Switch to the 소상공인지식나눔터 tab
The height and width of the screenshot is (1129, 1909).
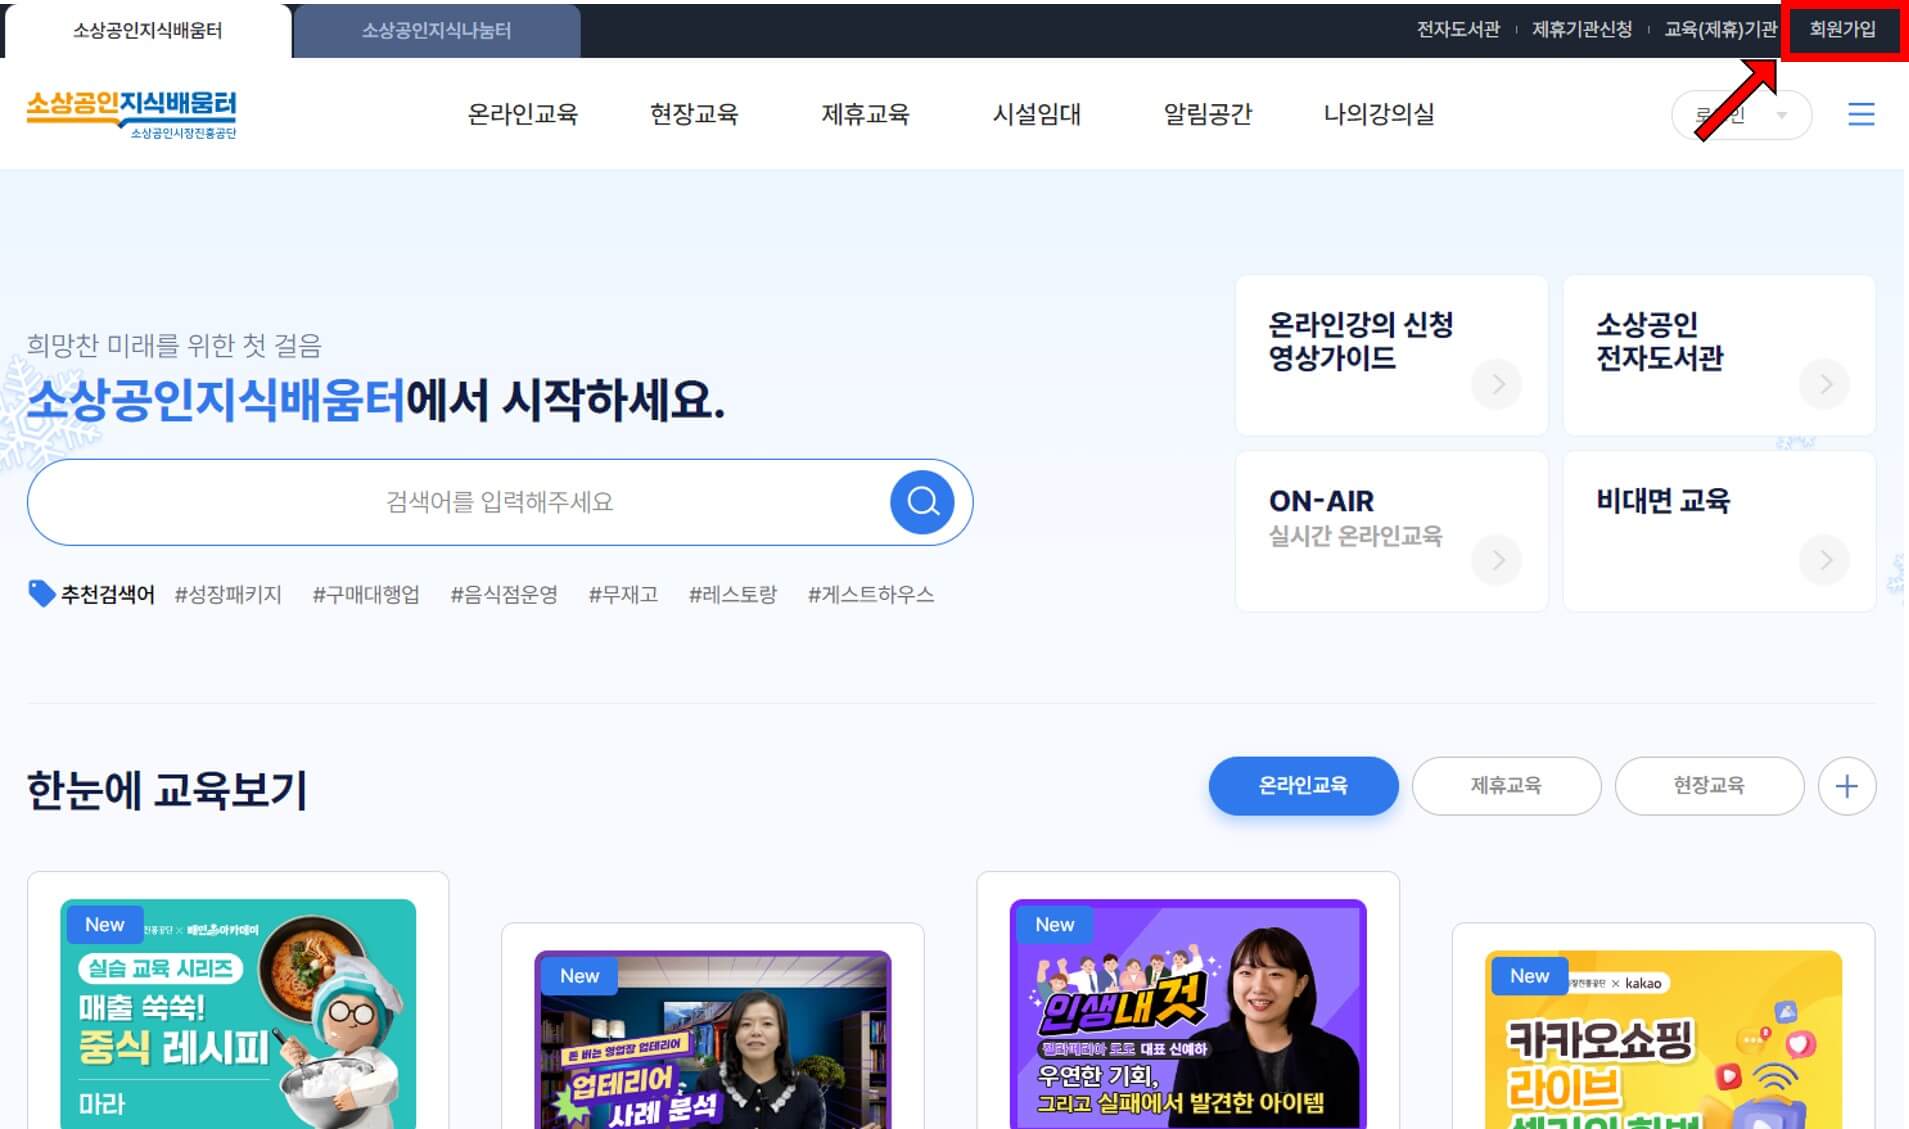(x=435, y=30)
